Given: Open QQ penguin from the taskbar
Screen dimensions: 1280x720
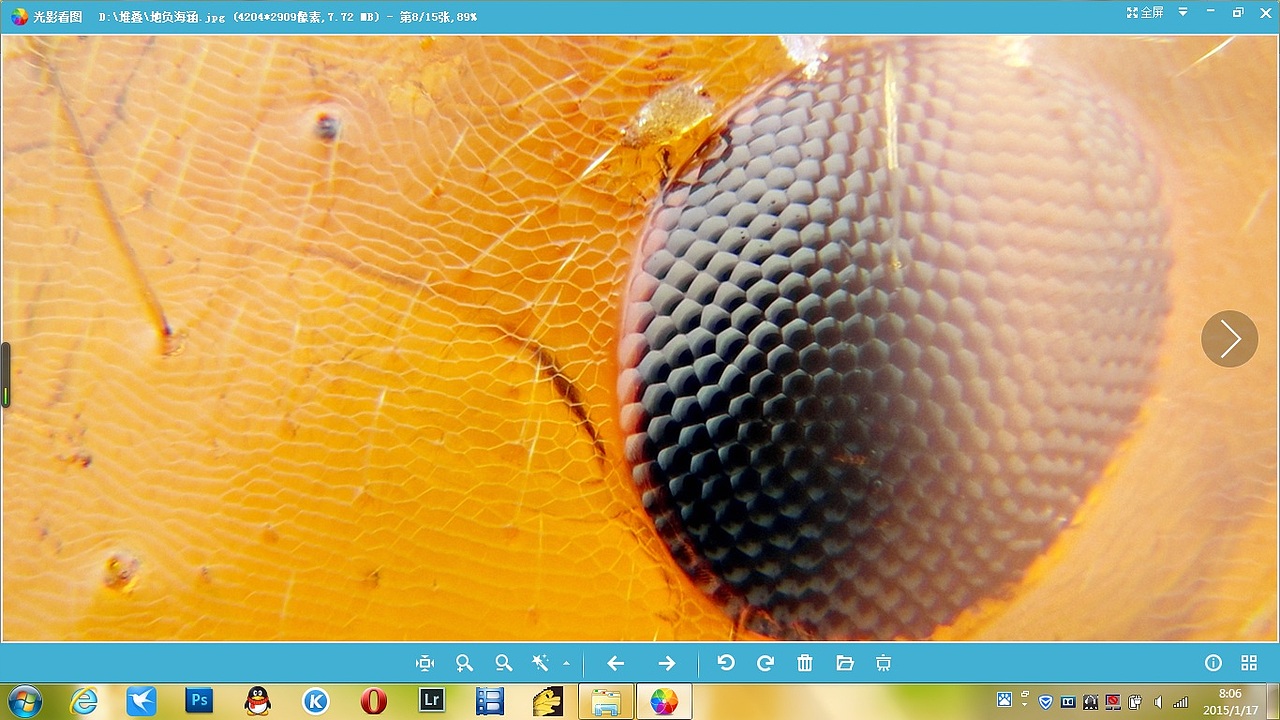Looking at the screenshot, I should pos(258,701).
